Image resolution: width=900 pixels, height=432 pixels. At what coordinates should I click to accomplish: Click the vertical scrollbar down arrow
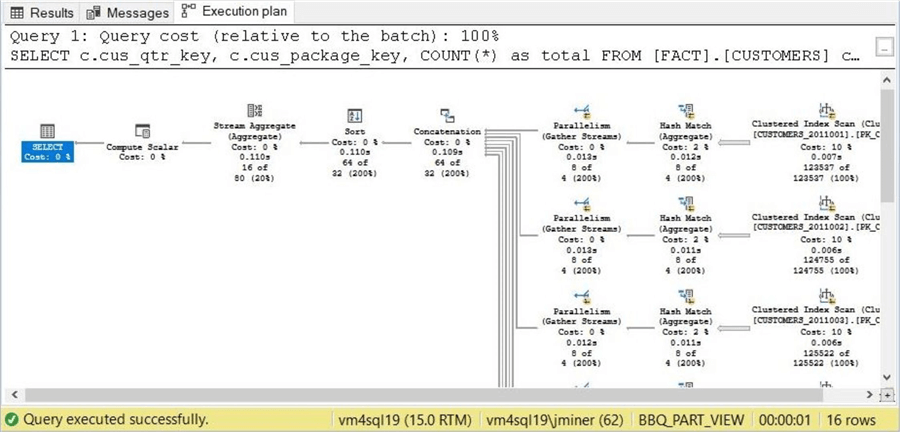887,377
